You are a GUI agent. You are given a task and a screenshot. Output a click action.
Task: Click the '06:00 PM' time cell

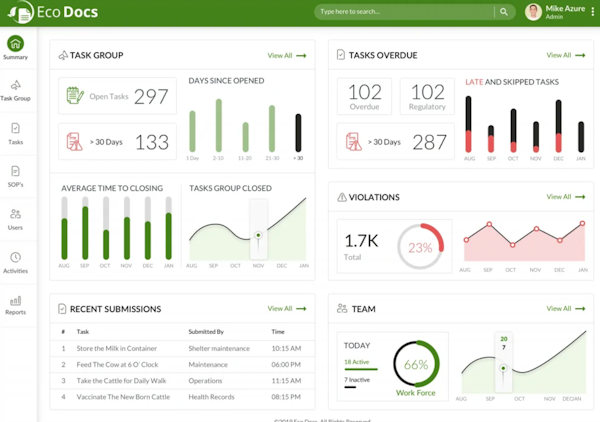coord(286,365)
